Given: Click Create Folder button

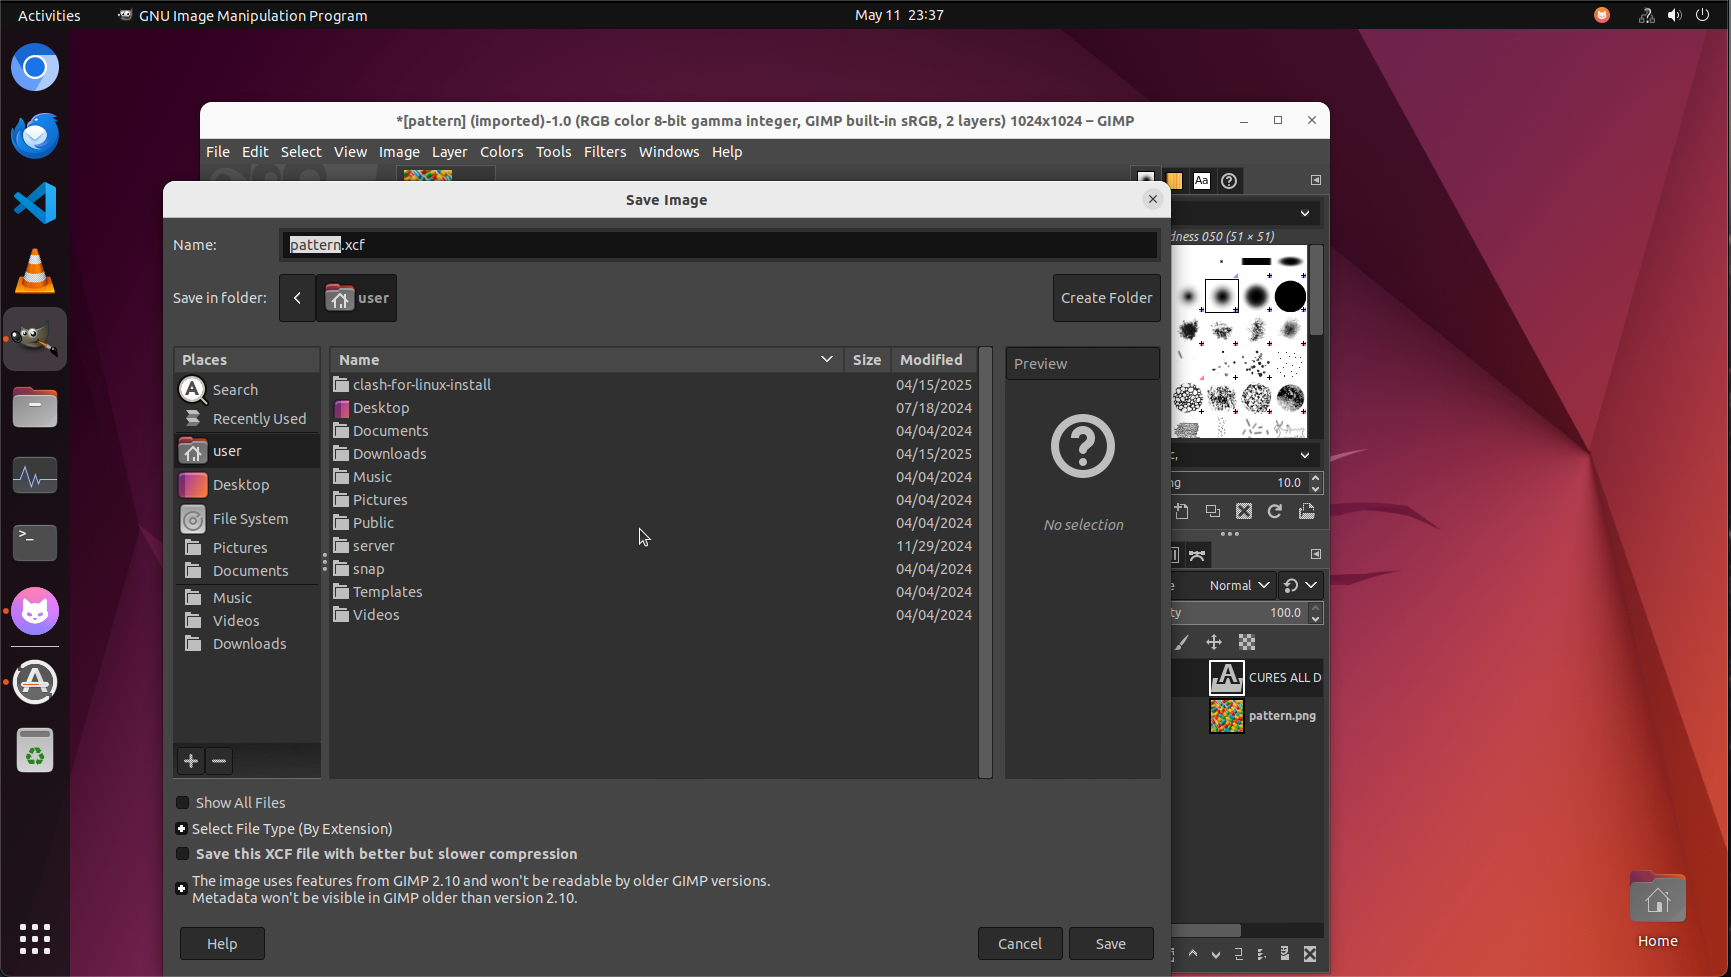Looking at the screenshot, I should [1106, 298].
